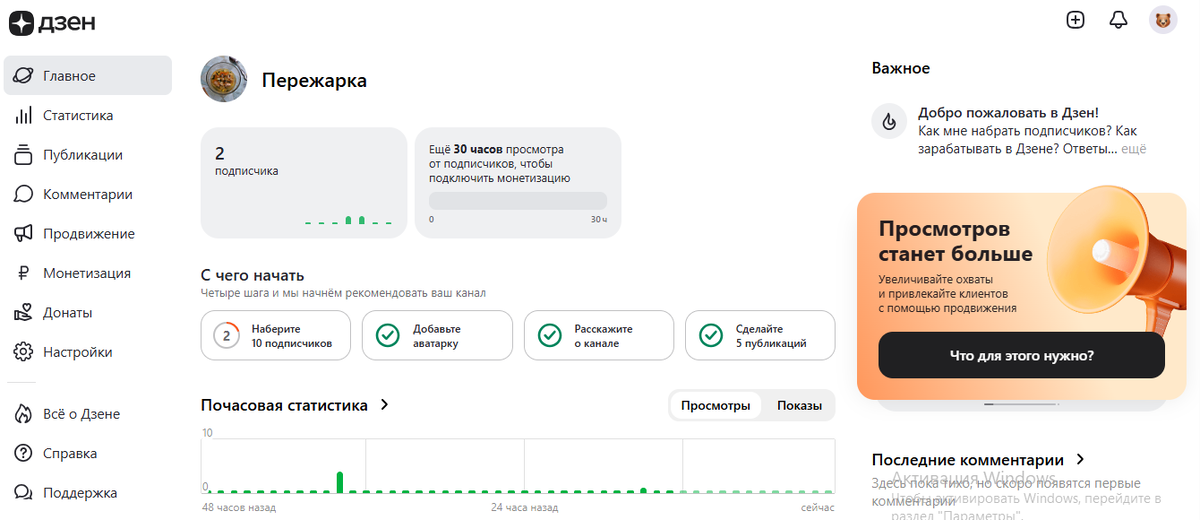
Task: Click the Просмотров станет больше banner headline
Action: tap(955, 241)
